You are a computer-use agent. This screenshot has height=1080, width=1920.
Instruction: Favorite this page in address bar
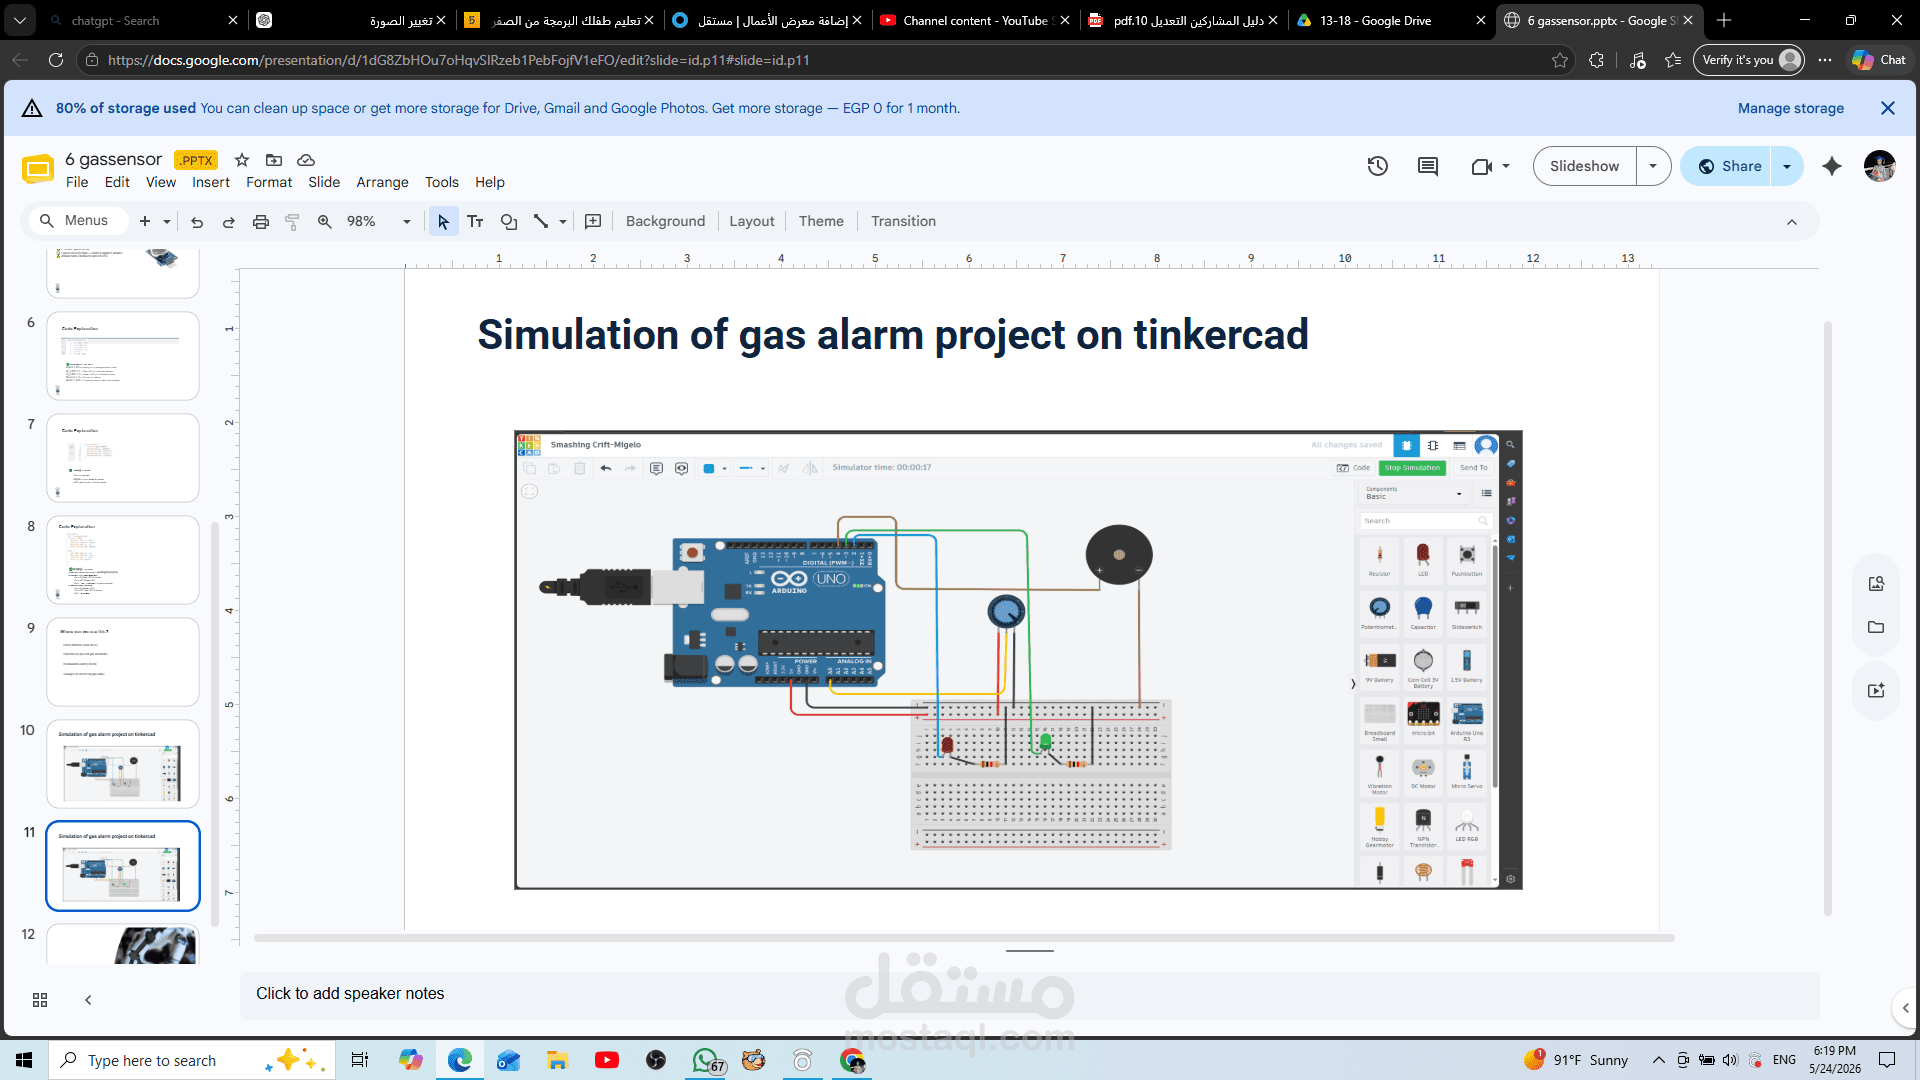[x=1560, y=60]
